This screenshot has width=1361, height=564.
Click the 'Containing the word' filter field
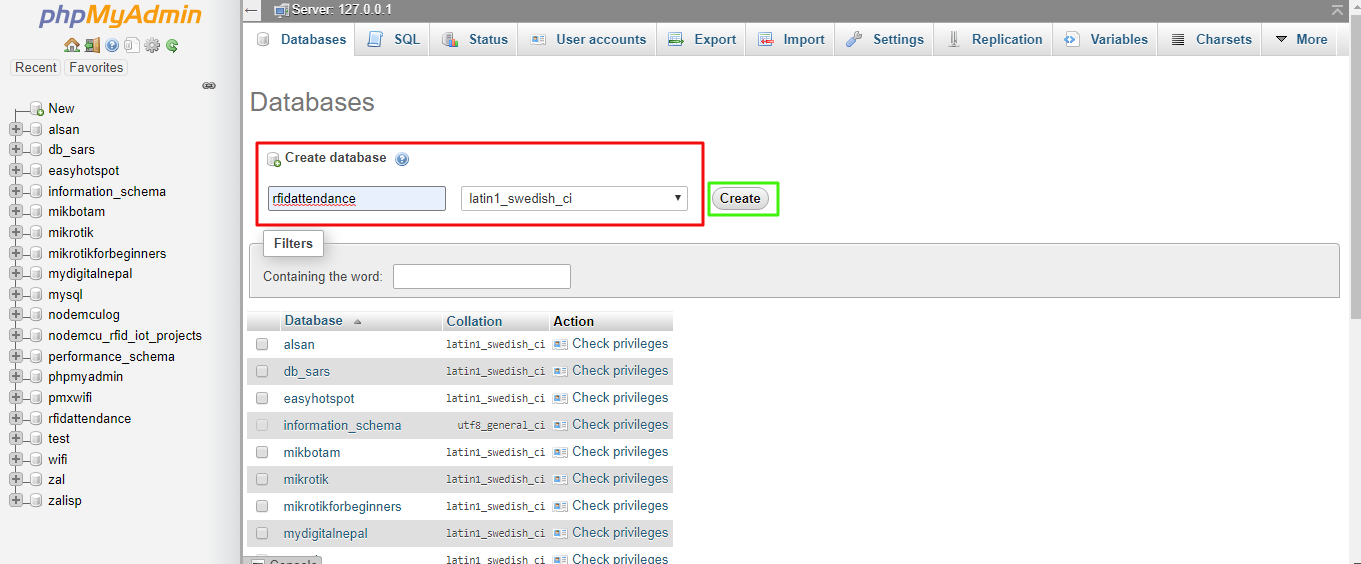(481, 277)
